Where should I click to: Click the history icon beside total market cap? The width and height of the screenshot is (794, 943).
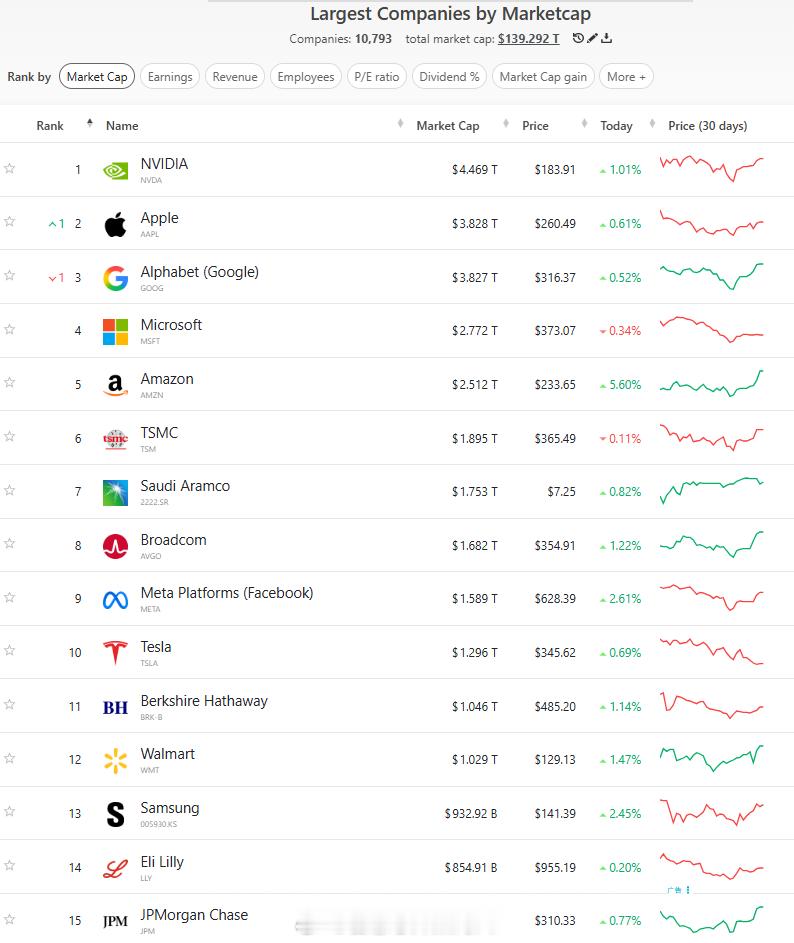pos(578,39)
